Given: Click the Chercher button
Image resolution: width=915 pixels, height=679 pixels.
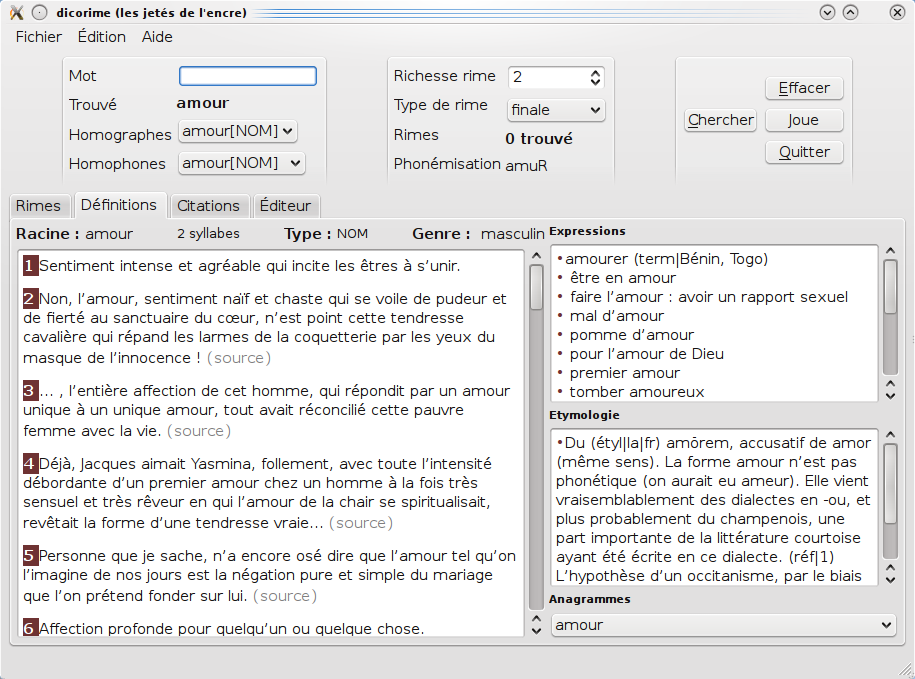Looking at the screenshot, I should [x=721, y=120].
